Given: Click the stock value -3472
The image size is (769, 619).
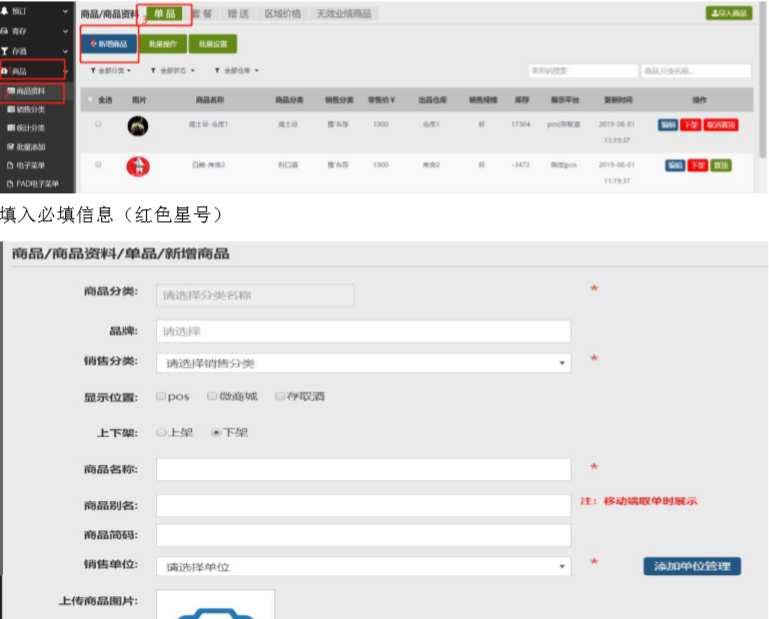Looking at the screenshot, I should tap(520, 165).
